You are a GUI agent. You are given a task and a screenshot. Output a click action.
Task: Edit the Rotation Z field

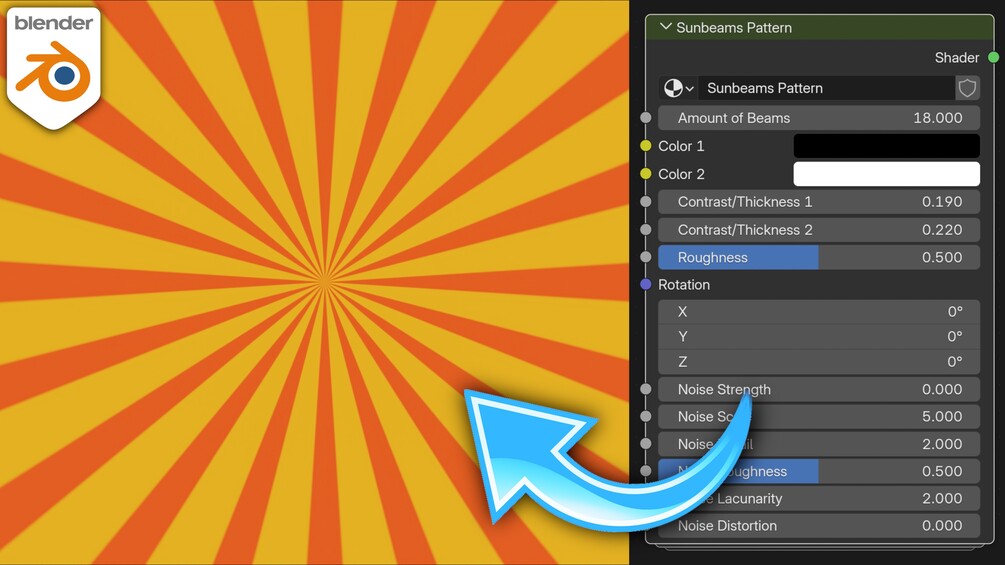818,362
